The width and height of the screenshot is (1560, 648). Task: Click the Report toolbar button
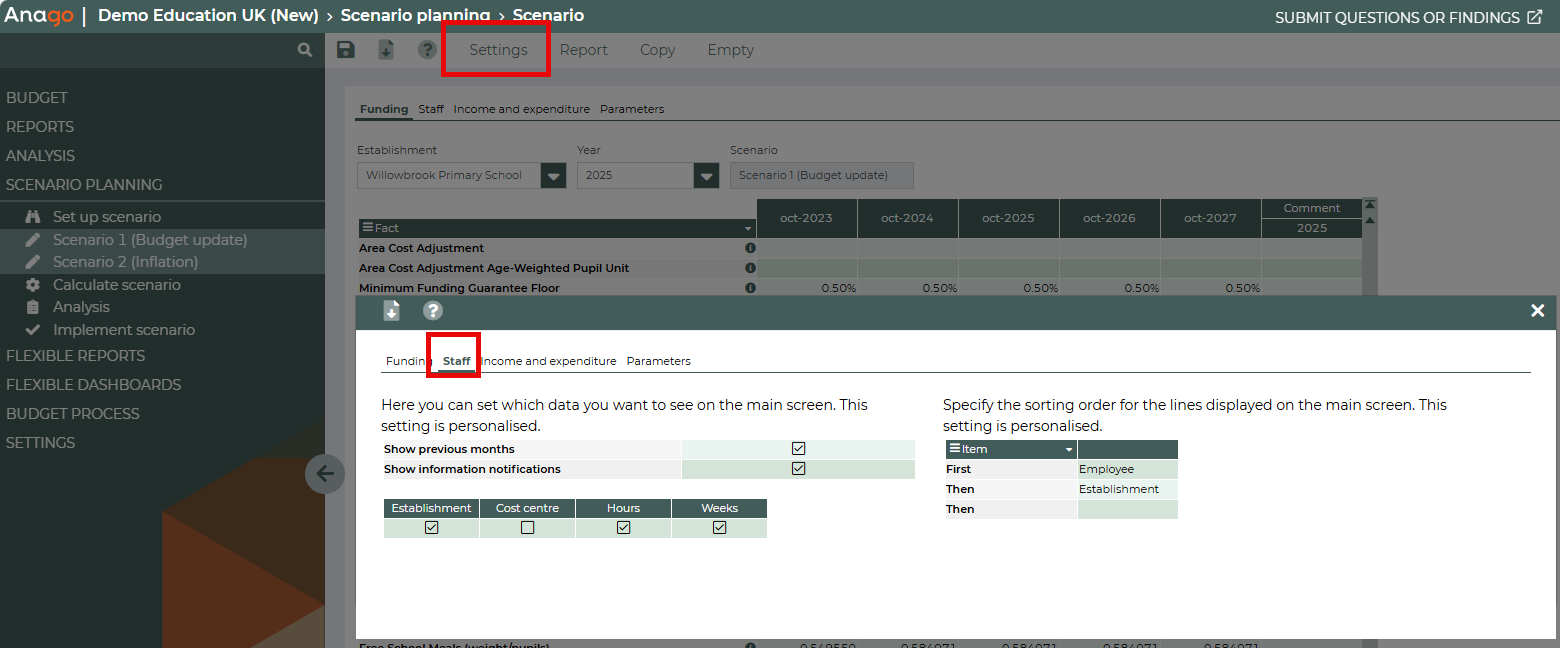pos(583,50)
